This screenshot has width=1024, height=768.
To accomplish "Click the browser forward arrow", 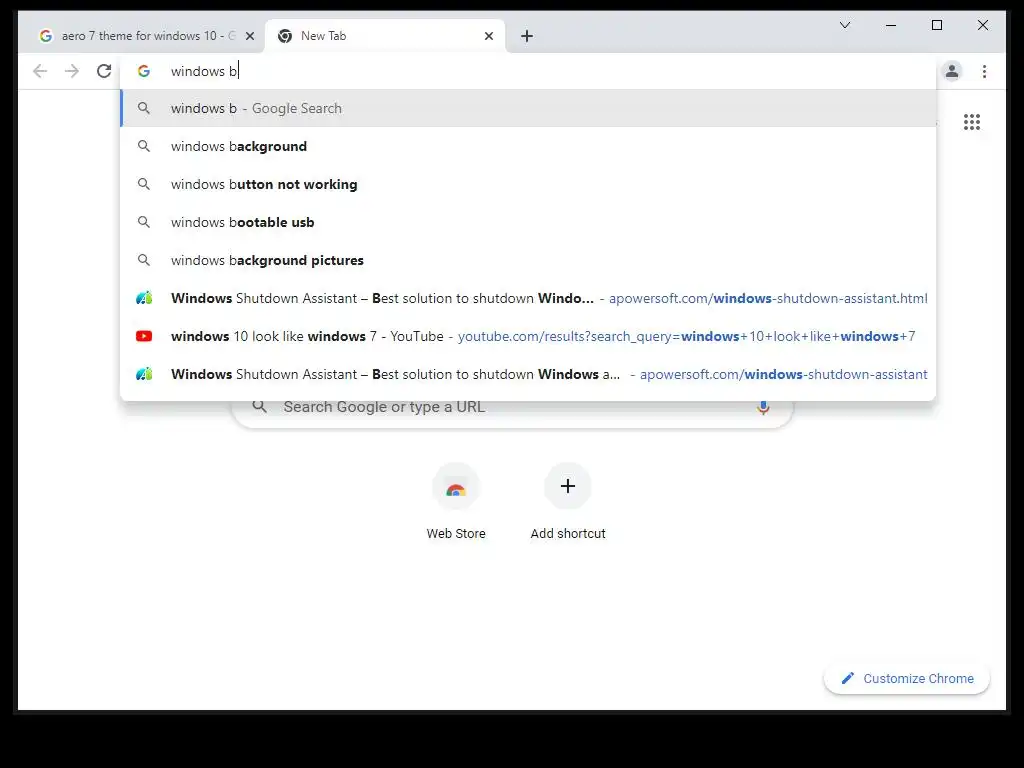I will coord(72,71).
